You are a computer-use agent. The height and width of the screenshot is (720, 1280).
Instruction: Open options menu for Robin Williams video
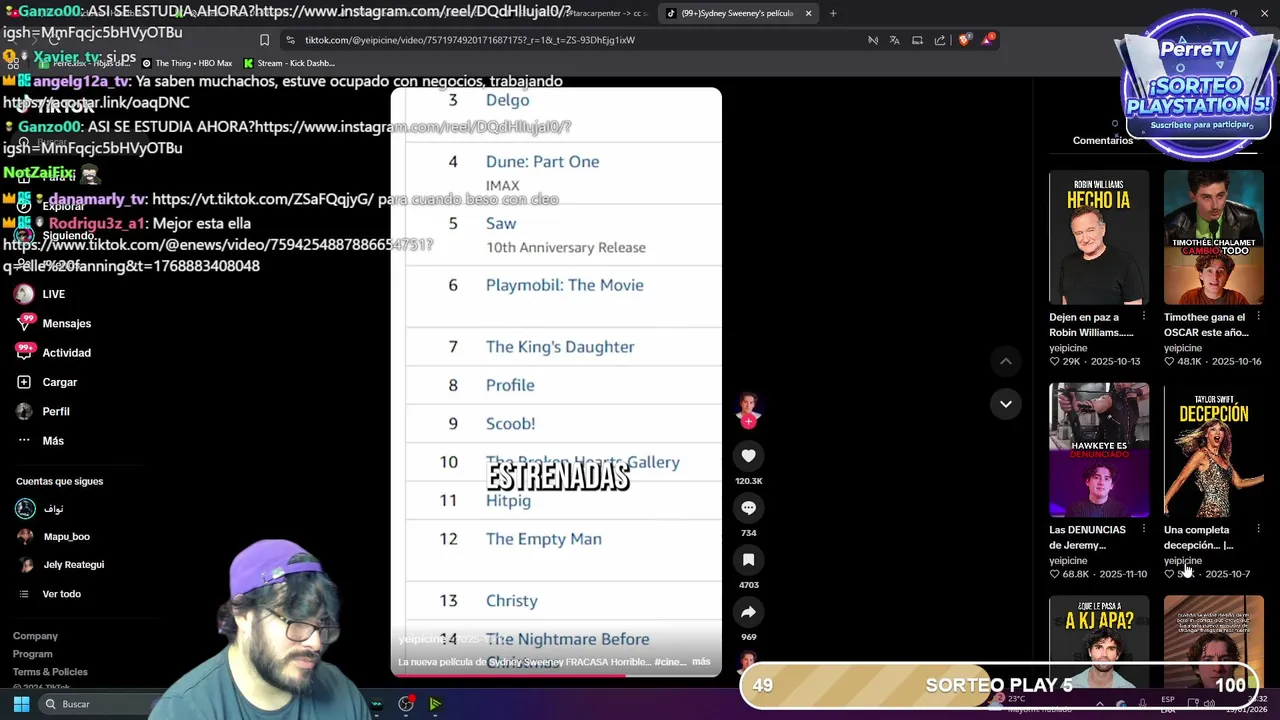click(1143, 317)
